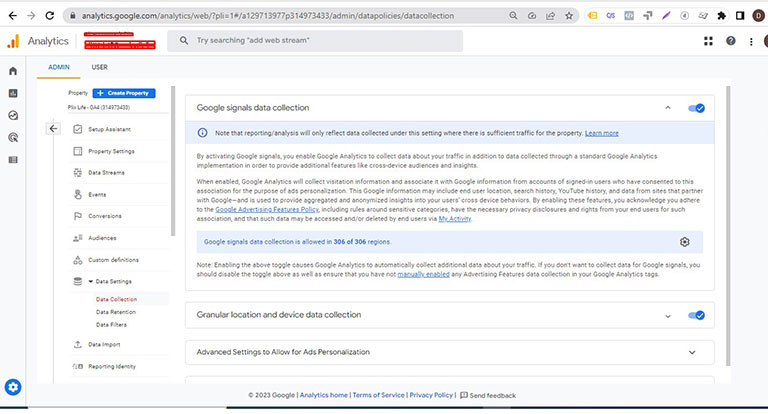This screenshot has width=768, height=414.
Task: Click the Analytics logo
Action: tap(13, 41)
